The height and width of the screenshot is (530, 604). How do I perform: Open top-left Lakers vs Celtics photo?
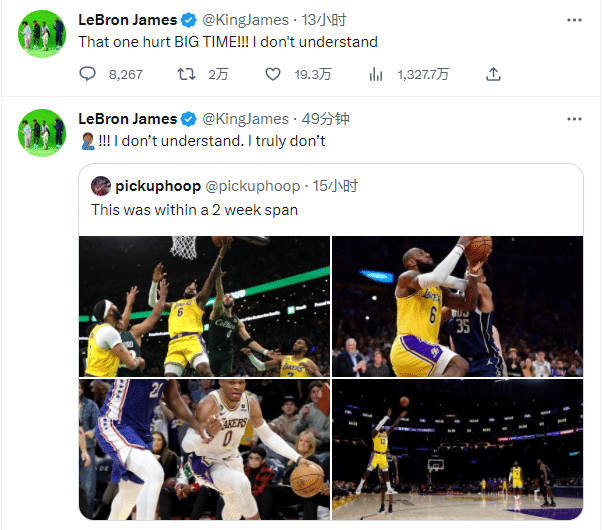click(x=204, y=306)
